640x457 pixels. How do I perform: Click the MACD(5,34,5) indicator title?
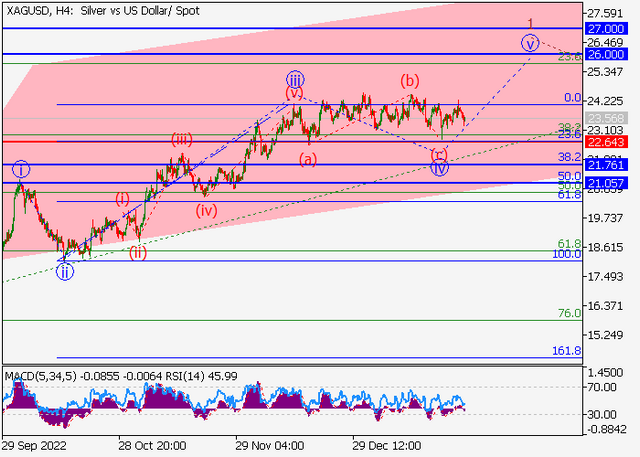point(40,376)
